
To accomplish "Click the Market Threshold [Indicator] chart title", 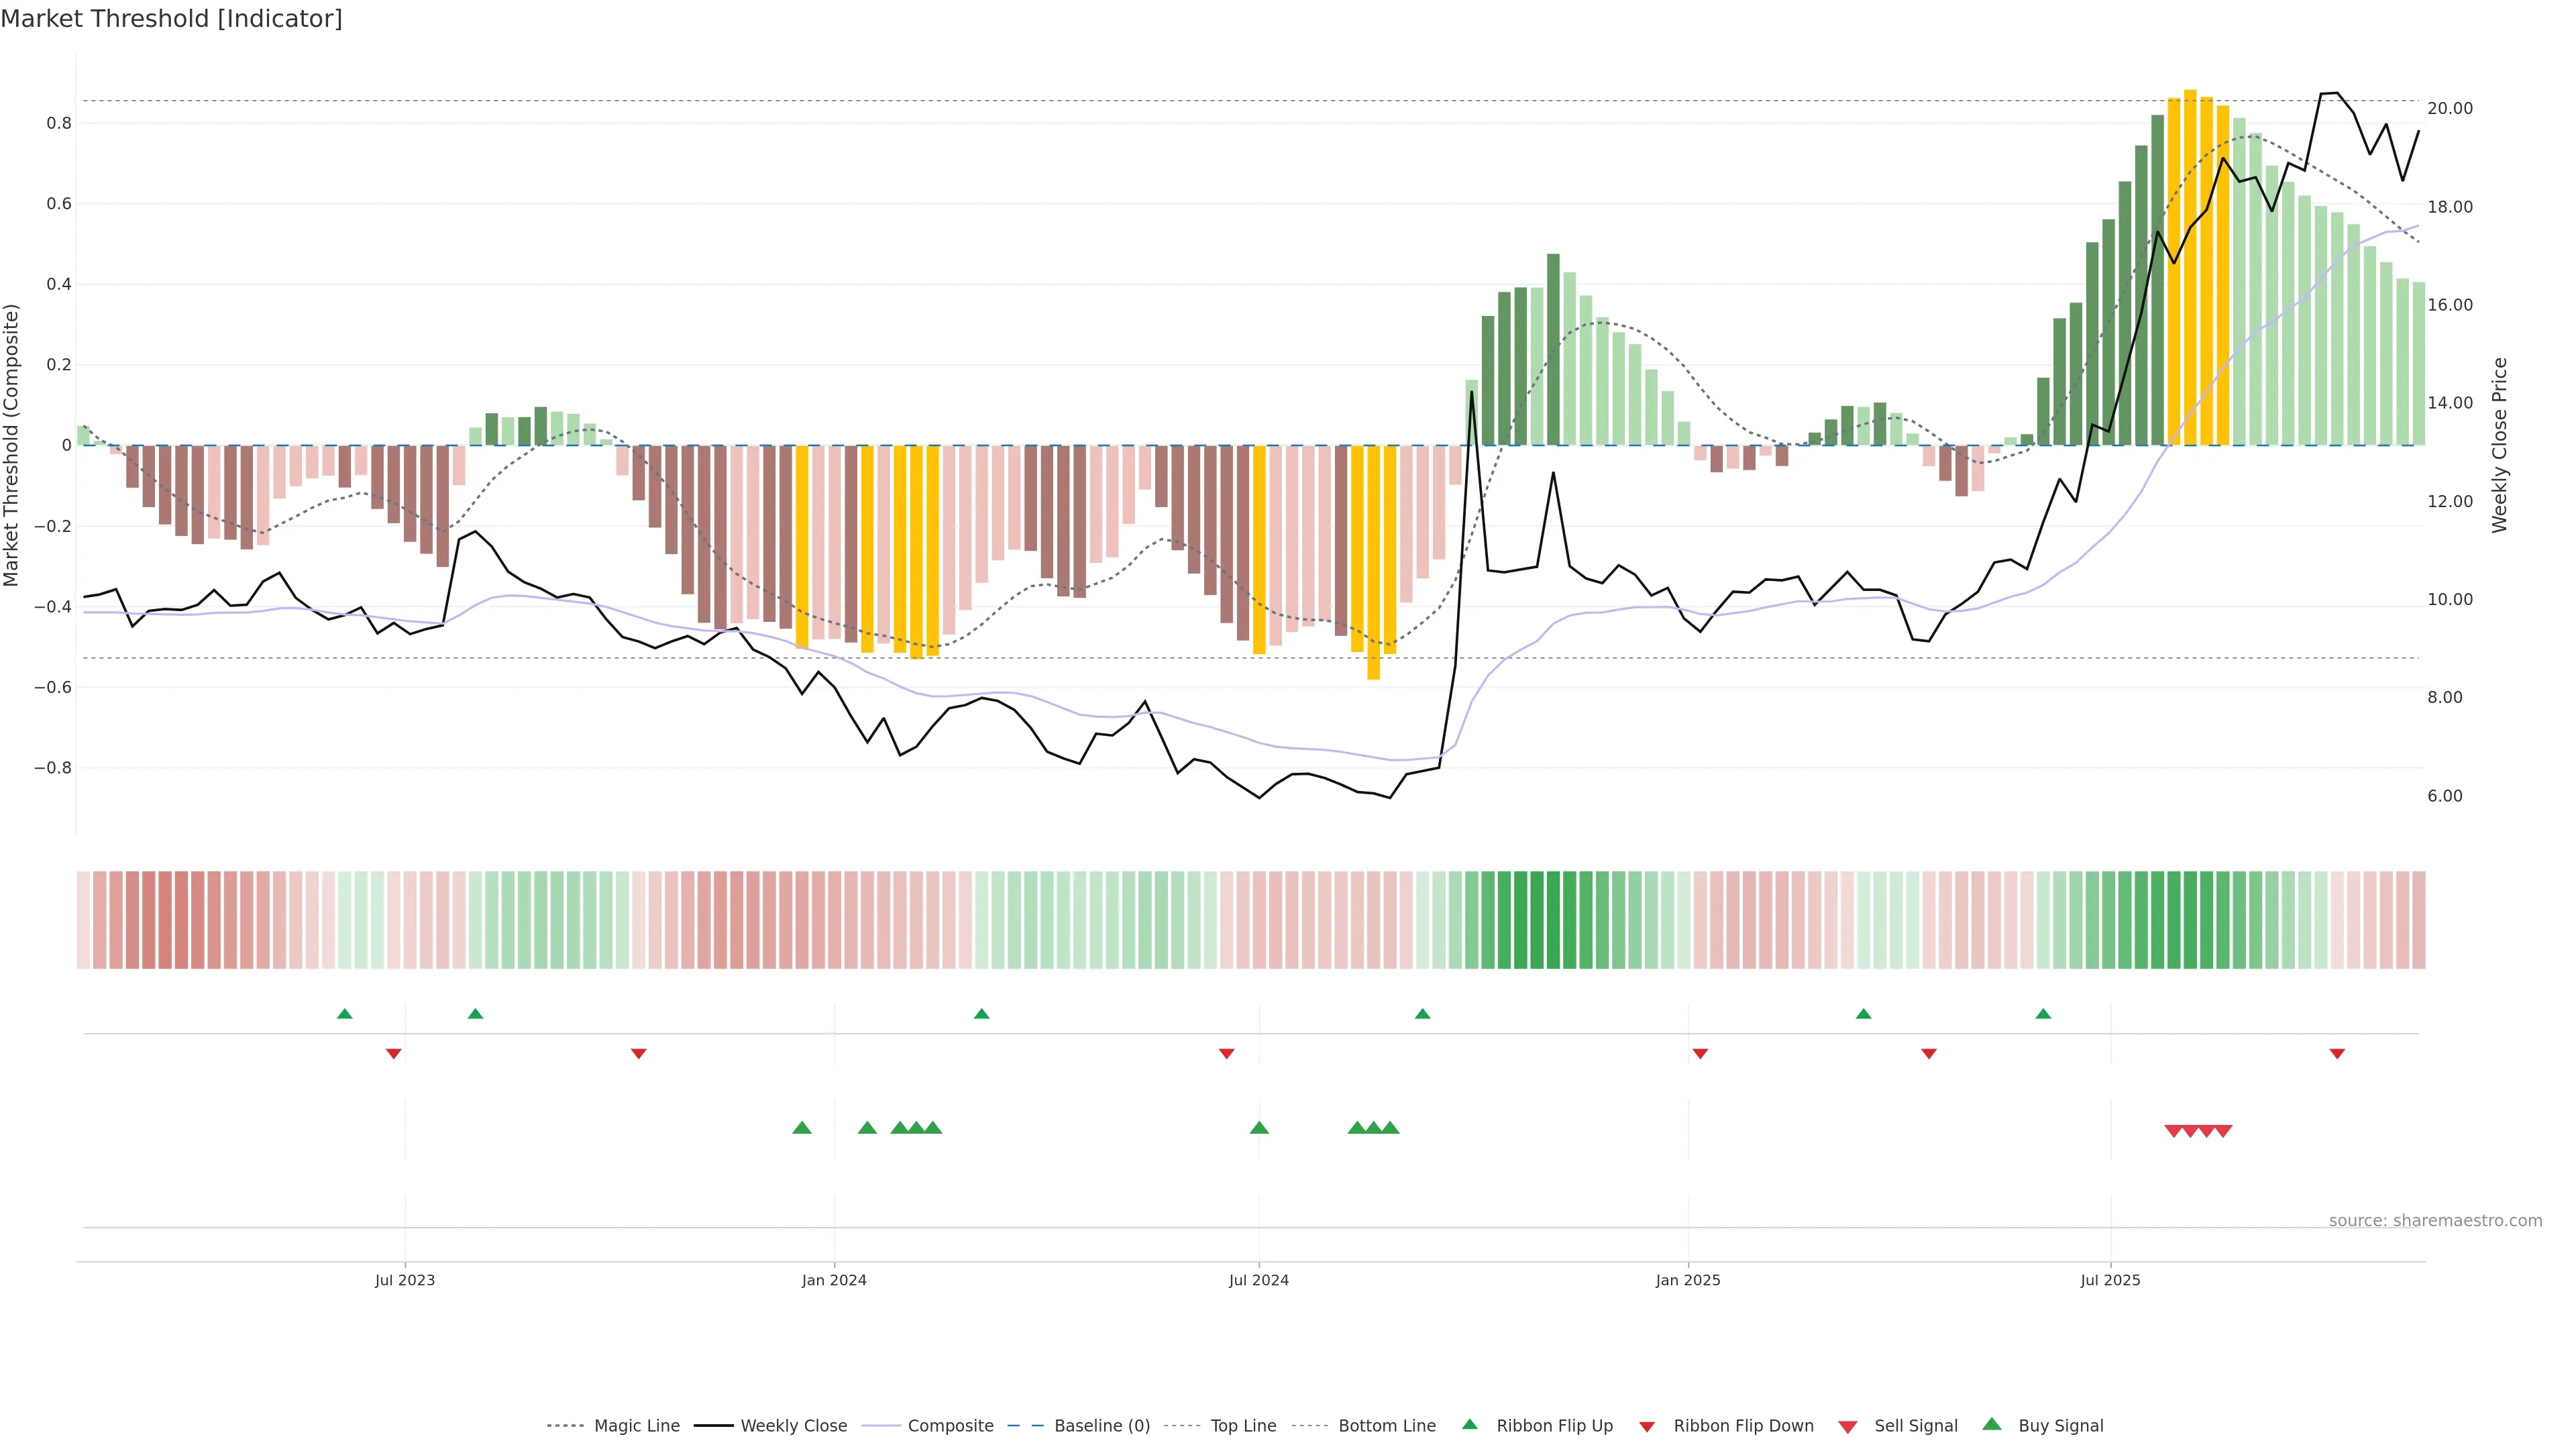I will click(171, 19).
